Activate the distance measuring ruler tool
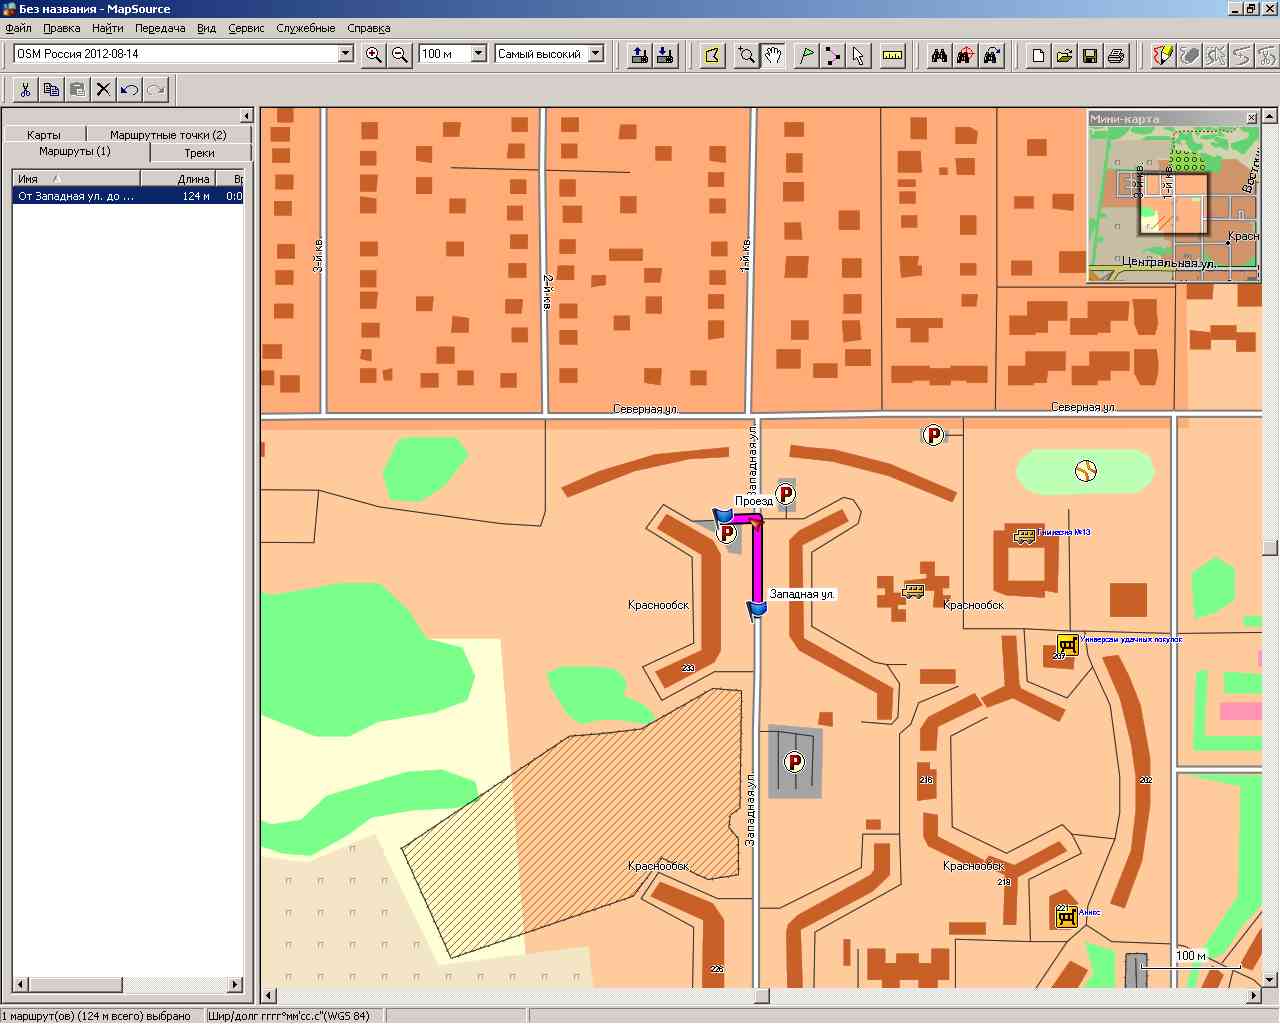This screenshot has height=1024, width=1280. [x=893, y=55]
